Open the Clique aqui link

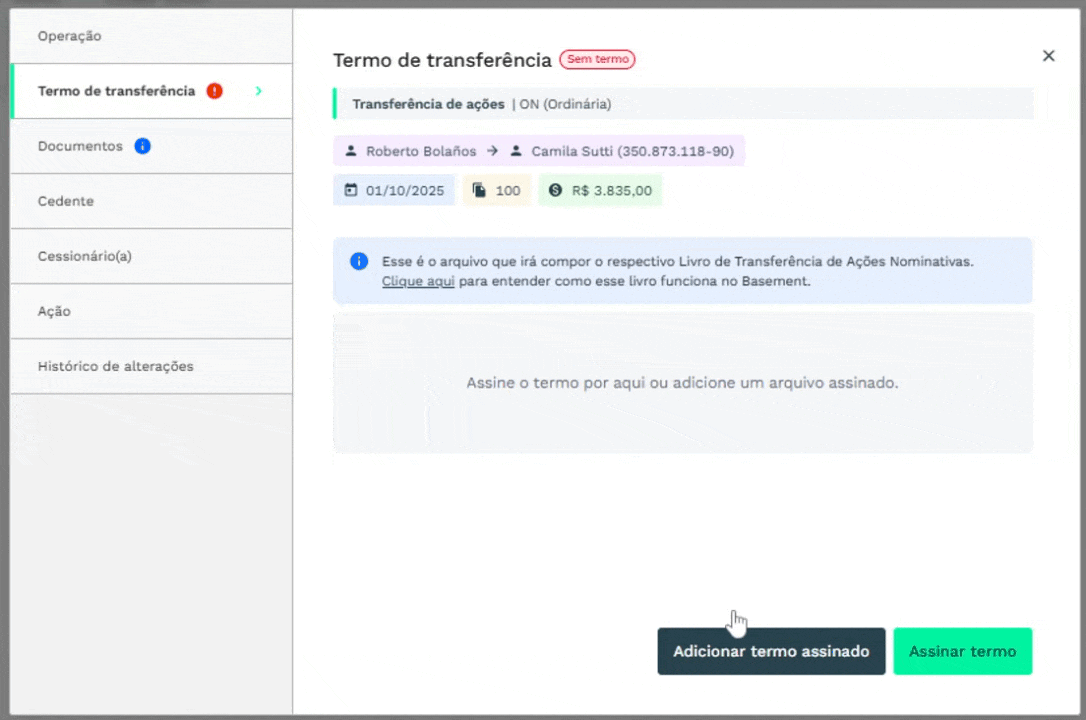(417, 281)
